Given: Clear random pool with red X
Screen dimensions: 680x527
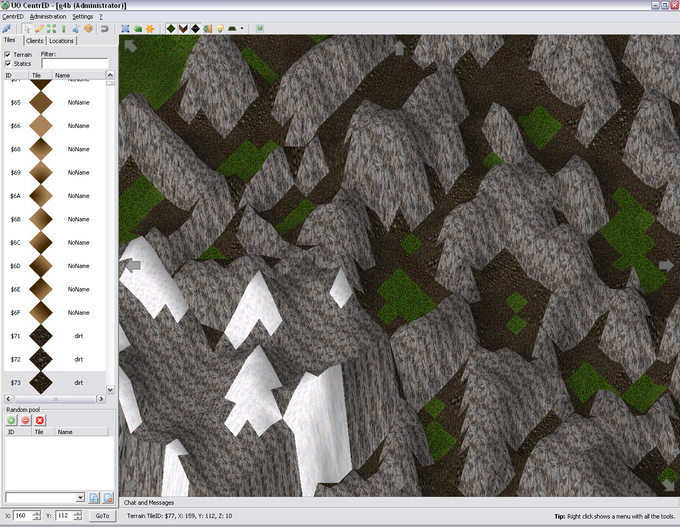Looking at the screenshot, I should (40, 420).
